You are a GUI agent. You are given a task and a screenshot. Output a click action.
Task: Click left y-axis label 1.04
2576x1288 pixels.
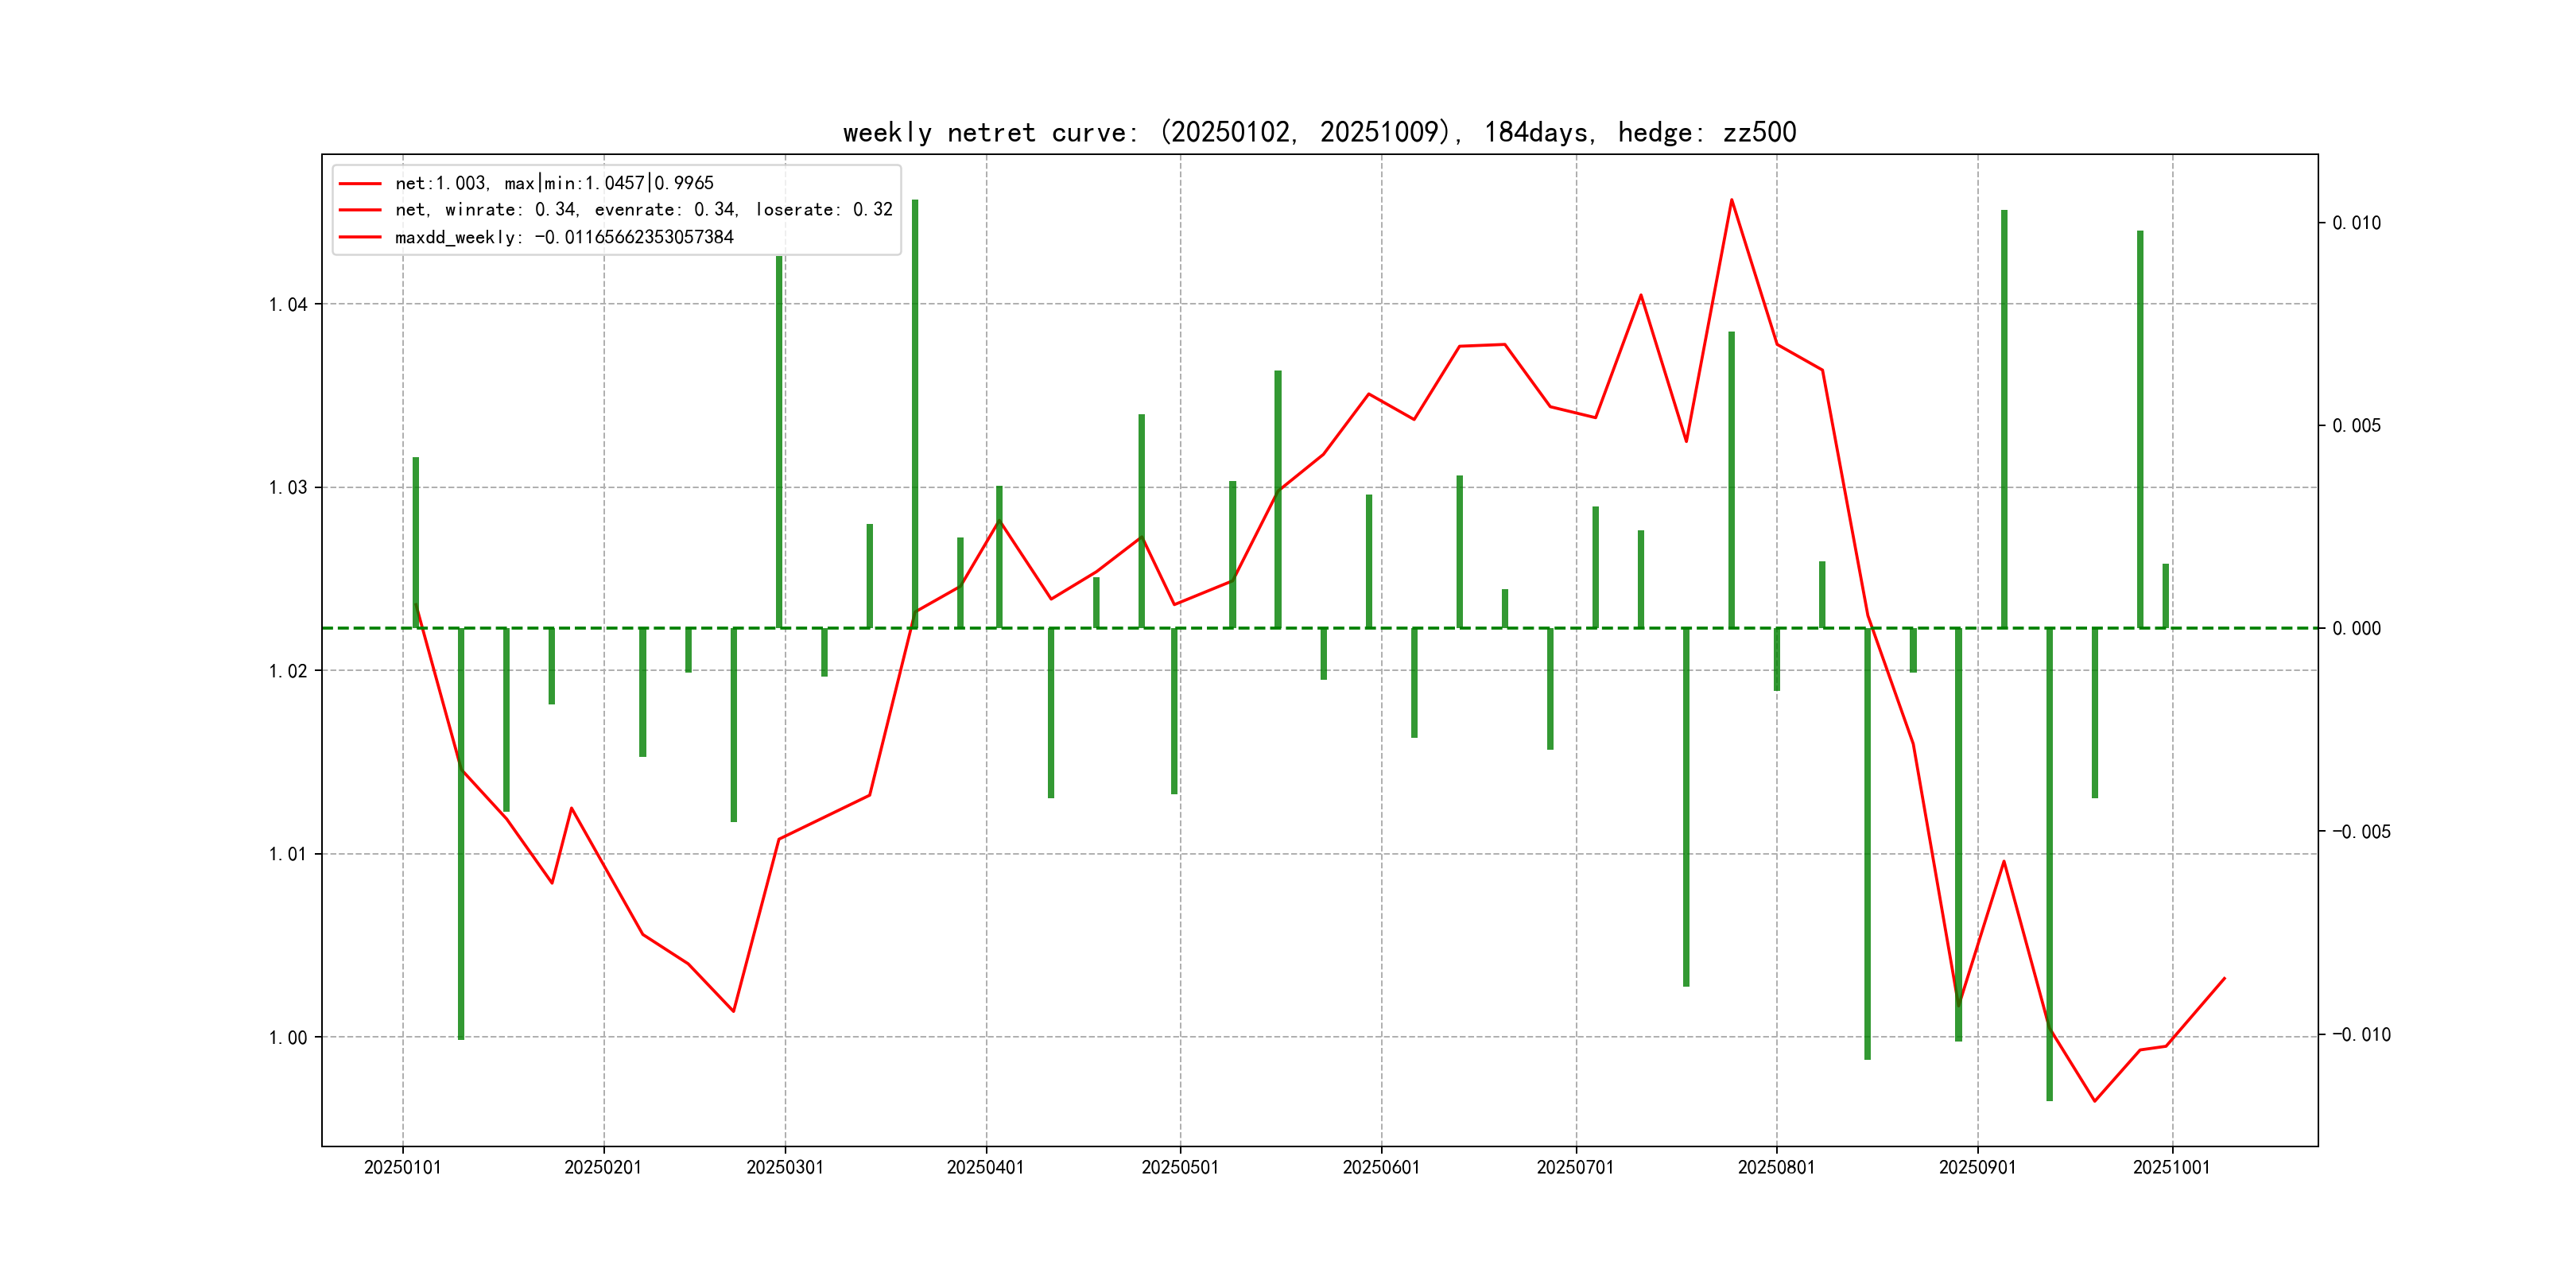click(x=288, y=305)
